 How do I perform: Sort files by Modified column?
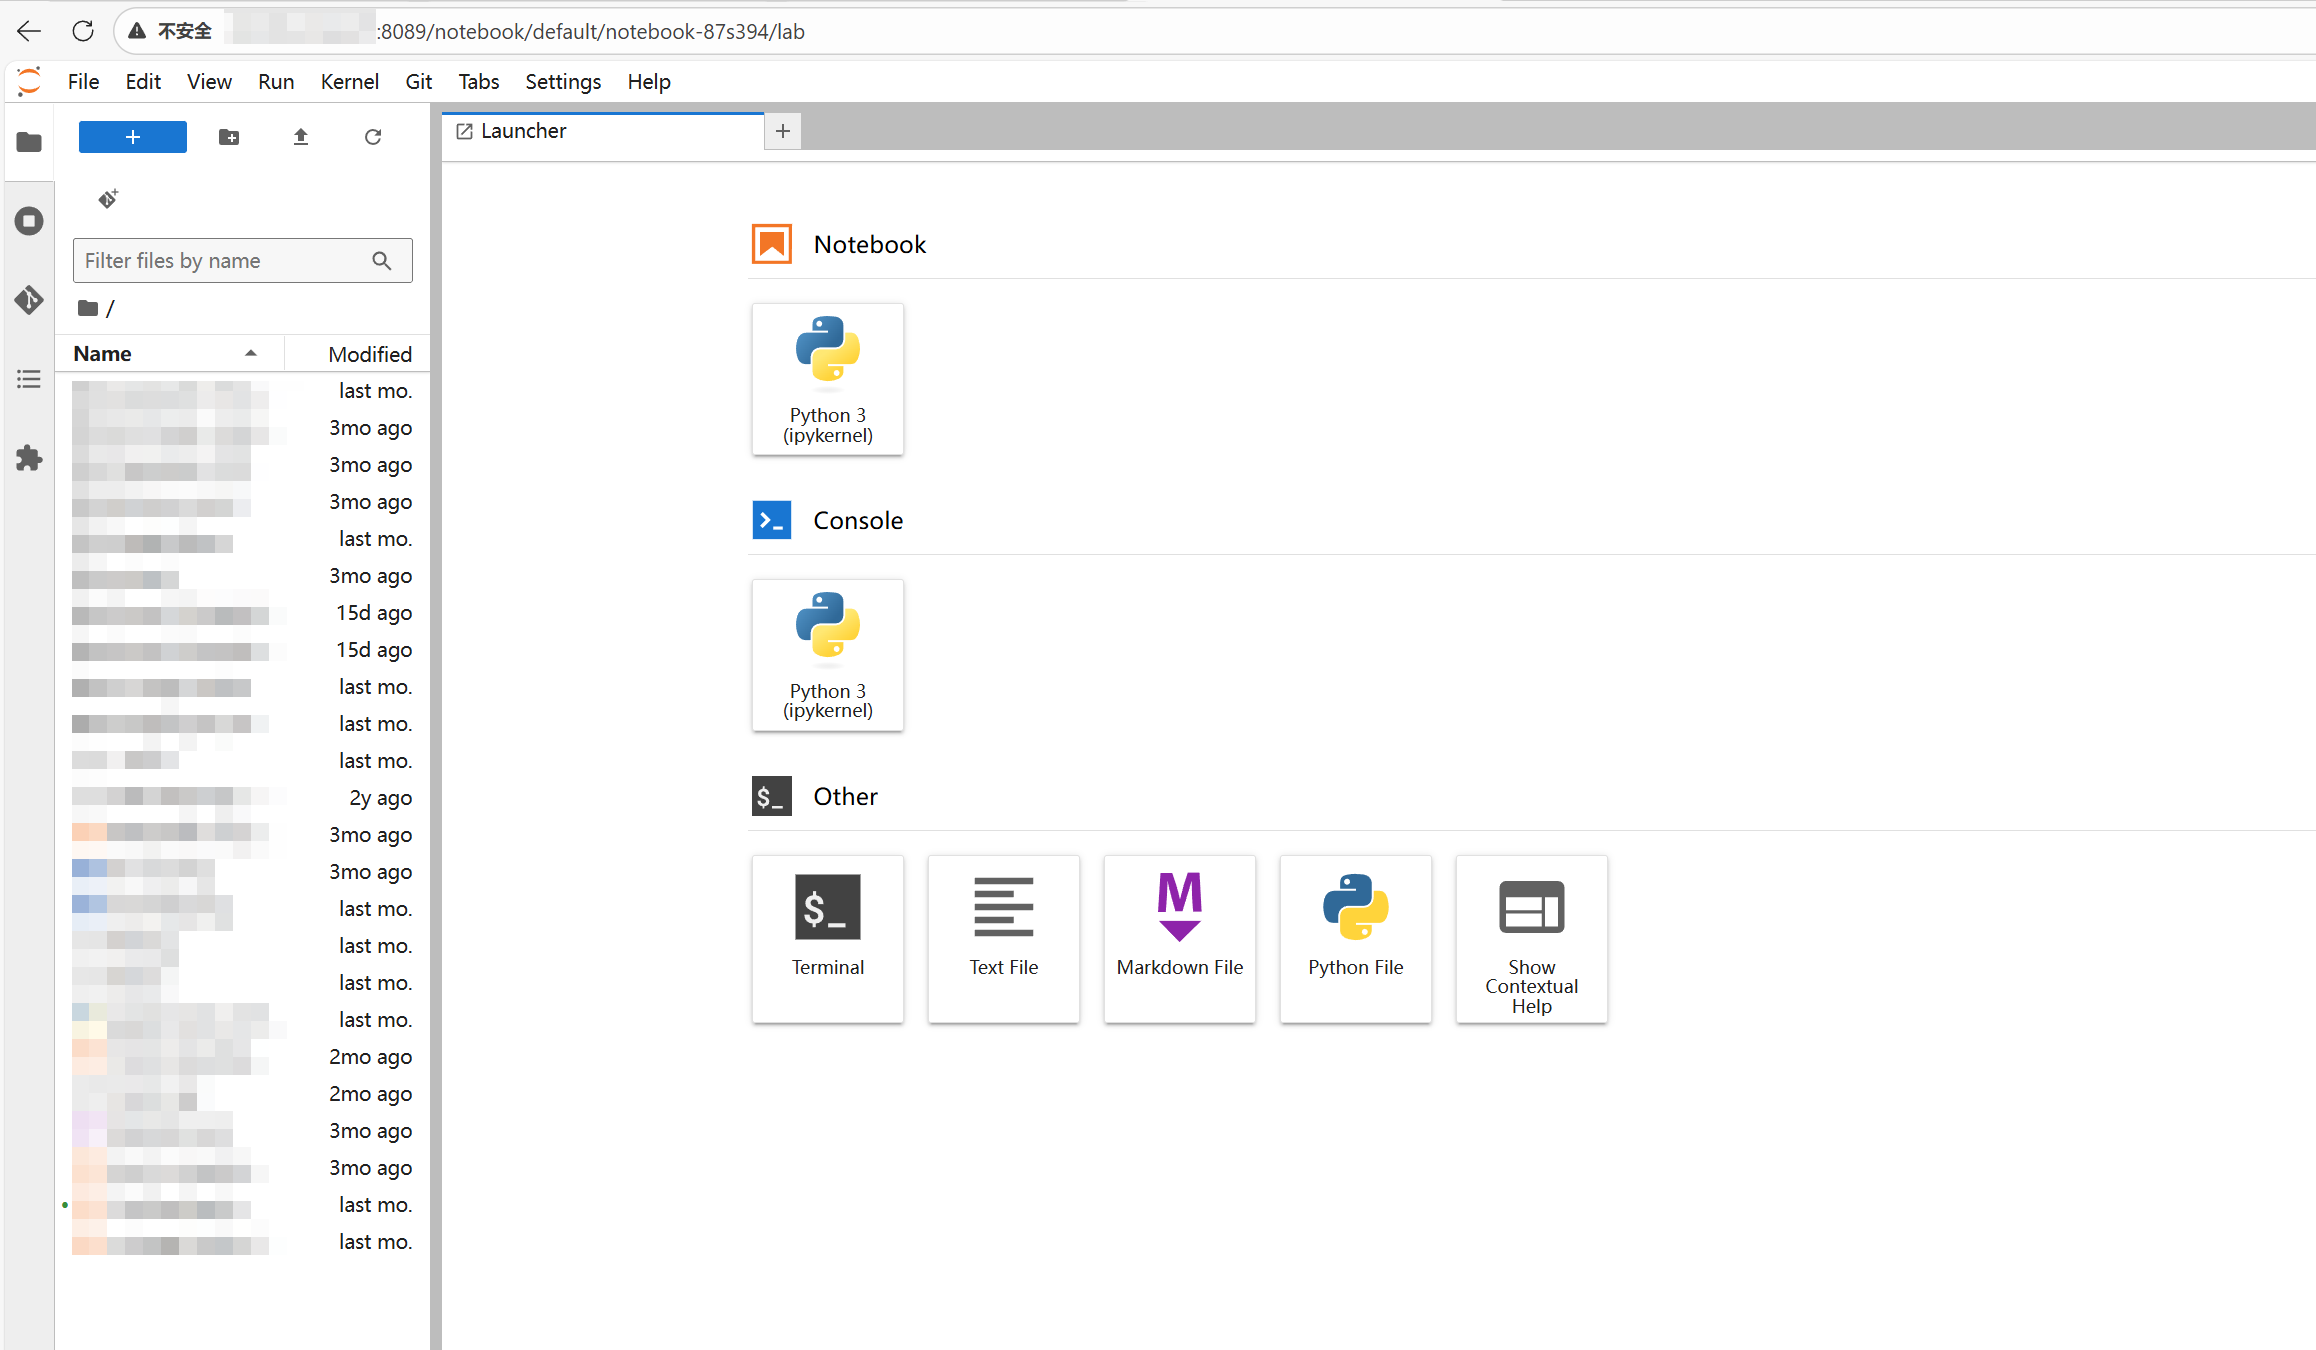(369, 354)
